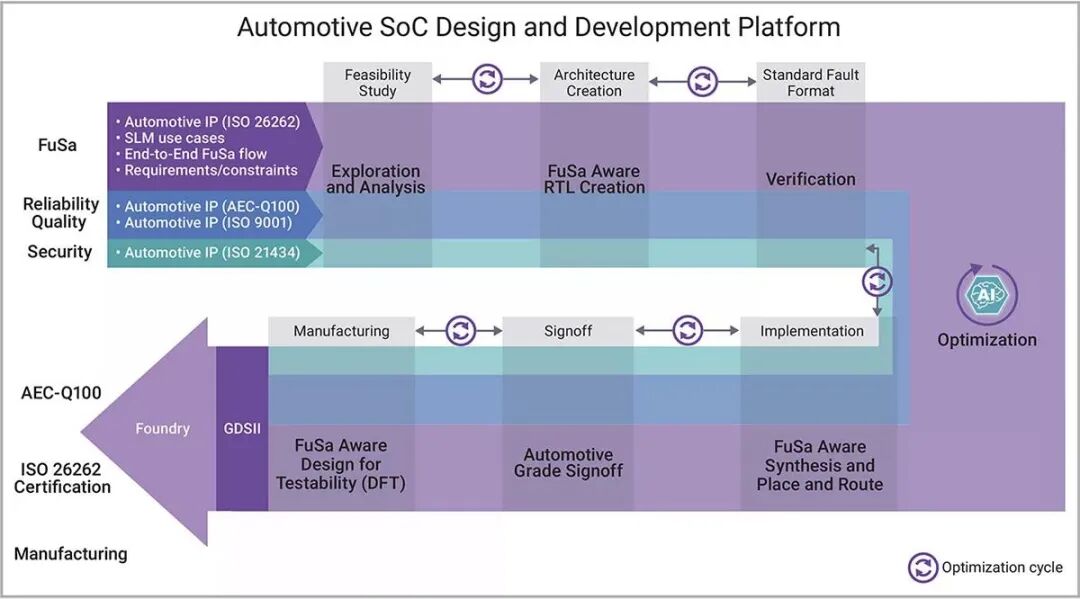Viewport: 1080px width, 599px height.
Task: Open the Manufacturing stage label
Action: pos(341,331)
